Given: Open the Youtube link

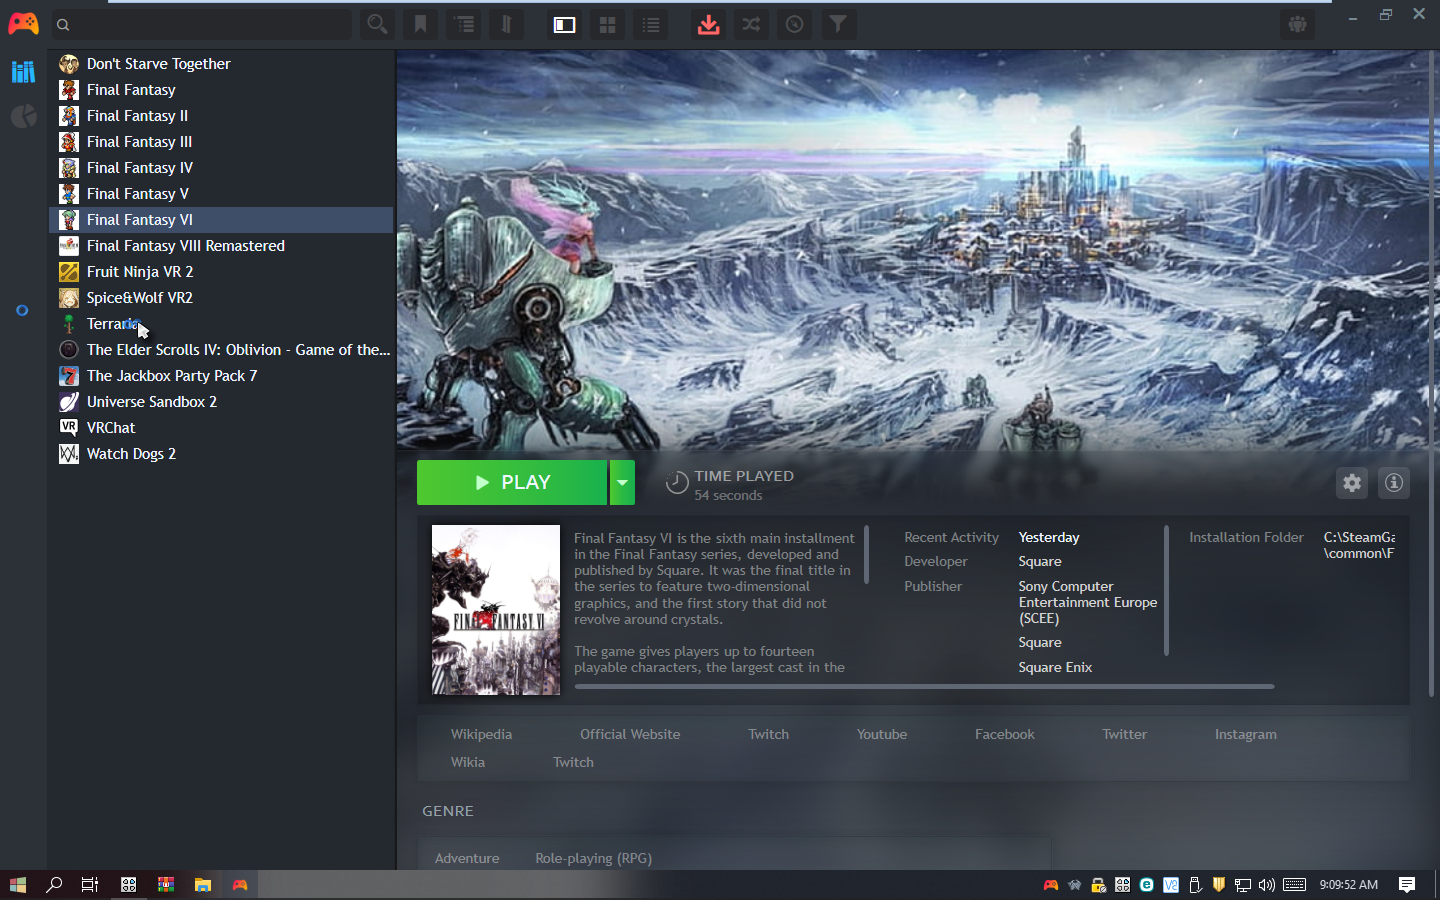Looking at the screenshot, I should pyautogui.click(x=882, y=734).
